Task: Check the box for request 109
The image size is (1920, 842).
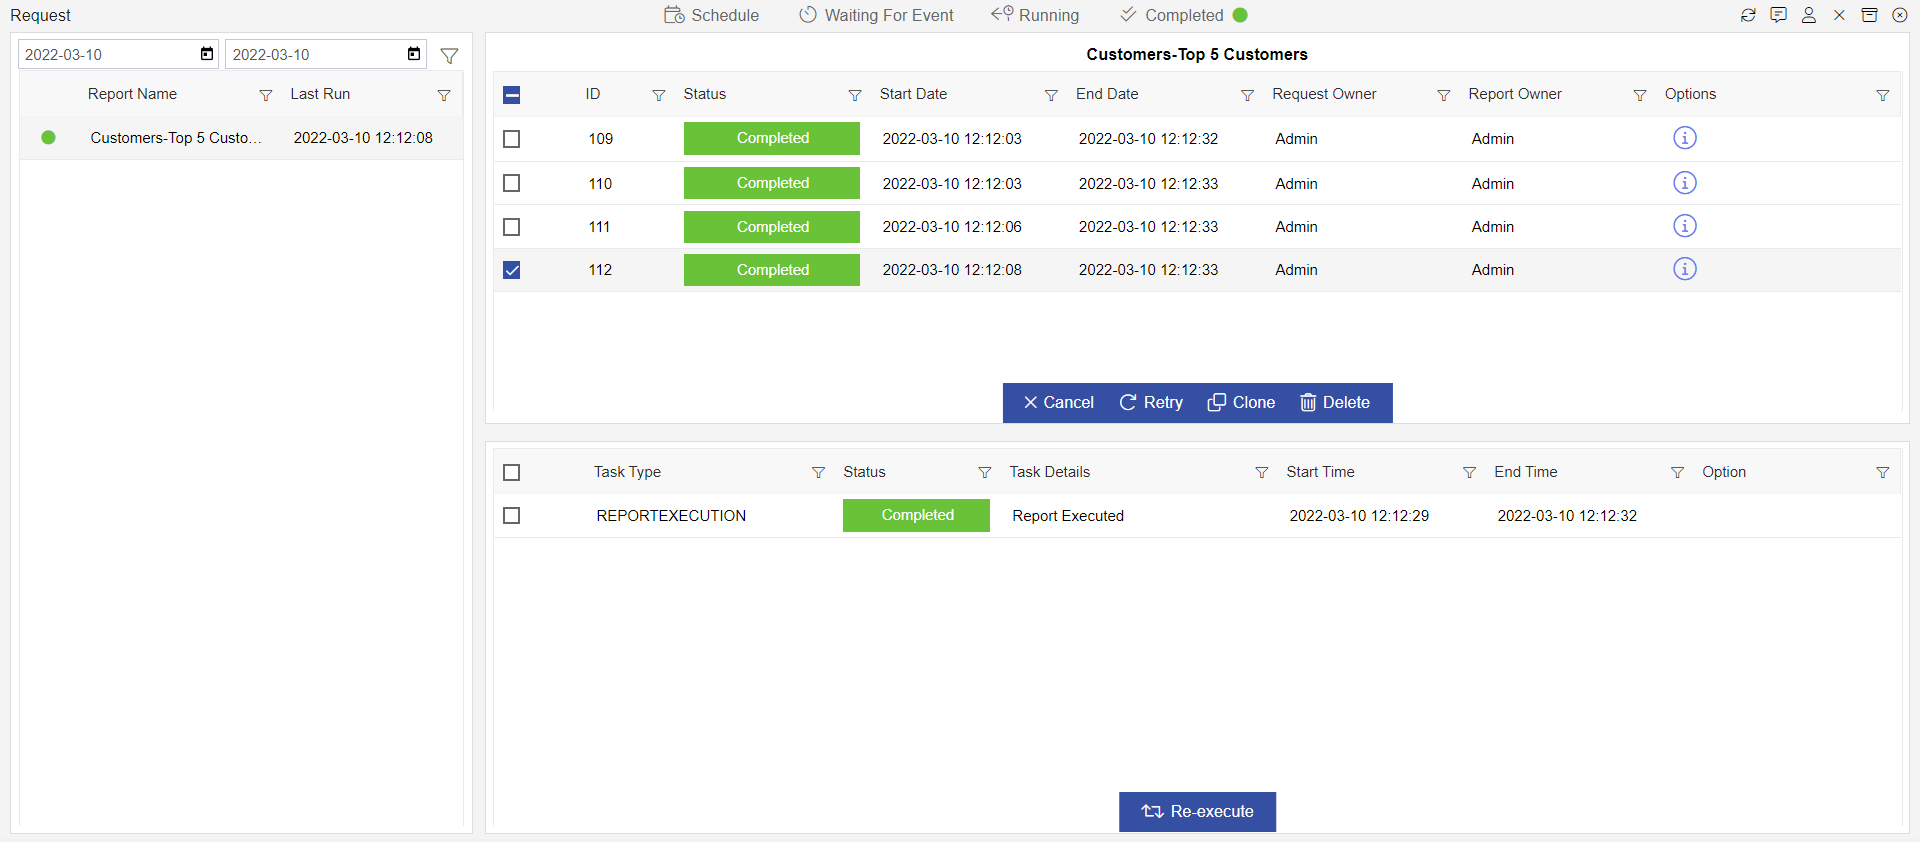Action: [512, 139]
